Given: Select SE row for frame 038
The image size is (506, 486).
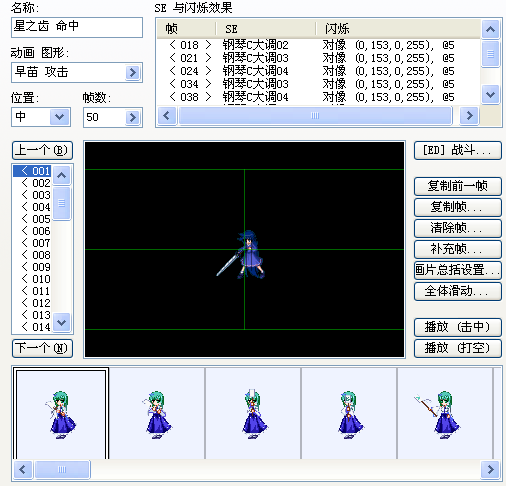Looking at the screenshot, I should click(x=318, y=97).
